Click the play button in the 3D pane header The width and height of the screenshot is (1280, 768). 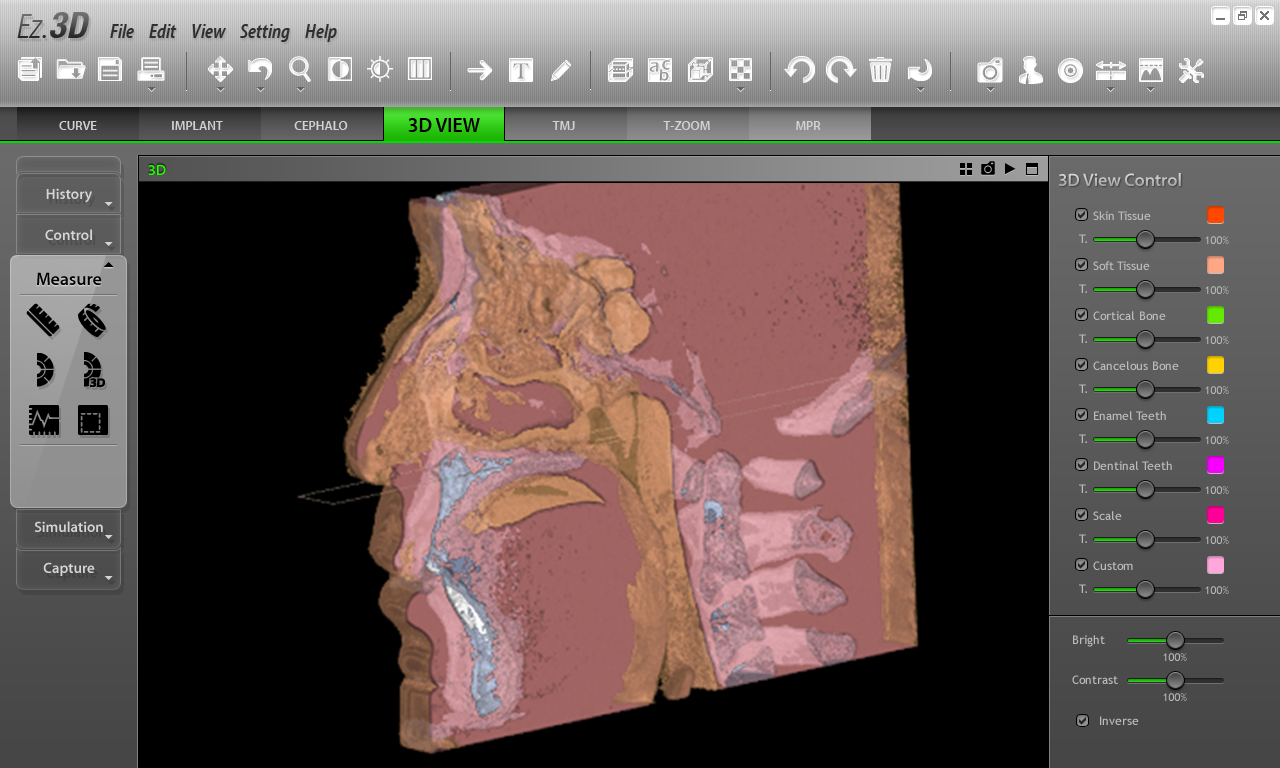[x=1010, y=169]
